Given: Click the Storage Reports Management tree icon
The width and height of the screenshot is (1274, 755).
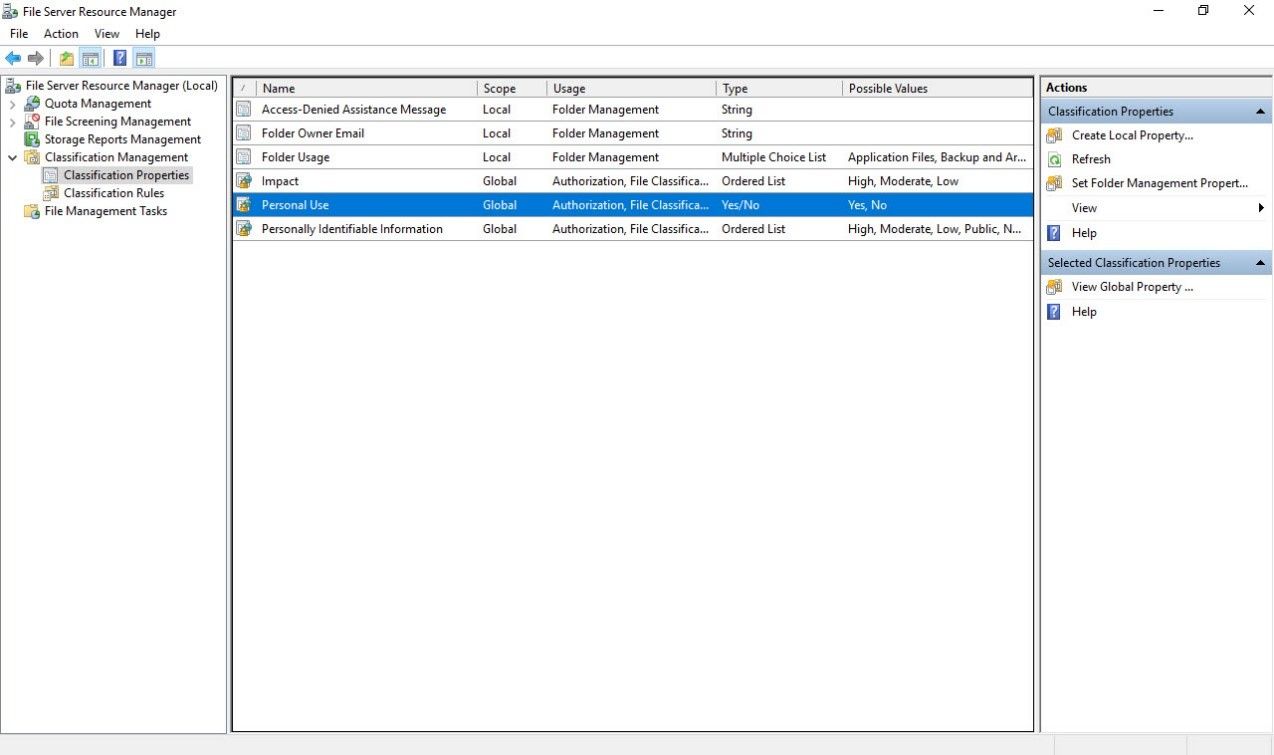Looking at the screenshot, I should [x=32, y=140].
